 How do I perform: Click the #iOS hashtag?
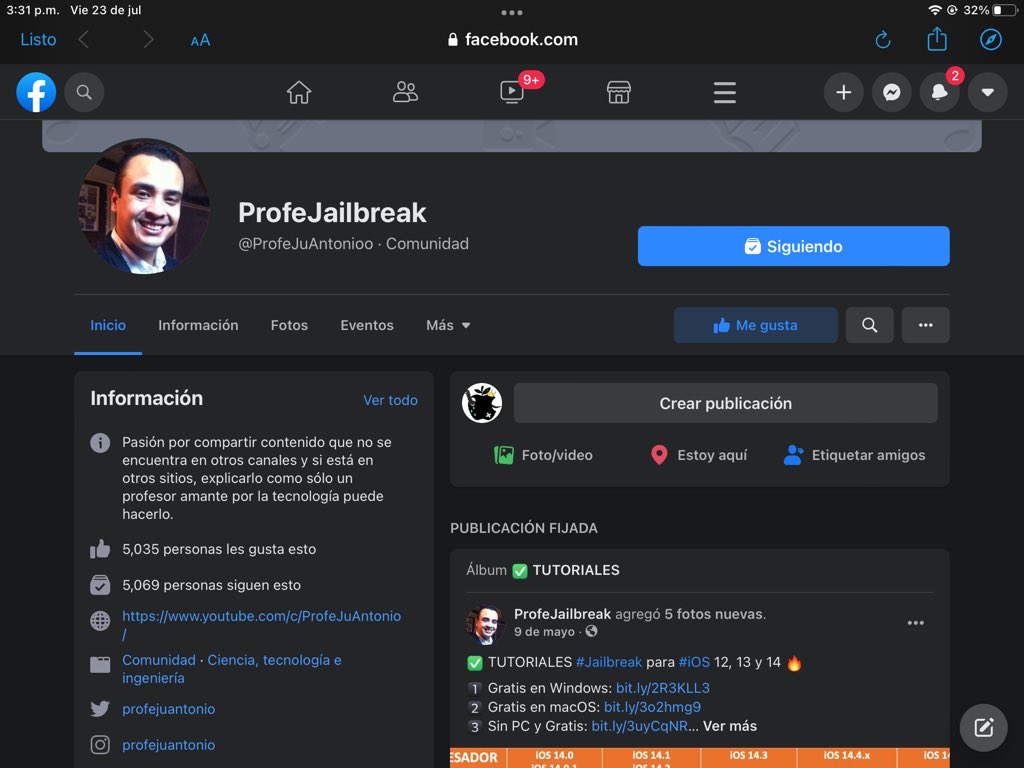point(694,662)
